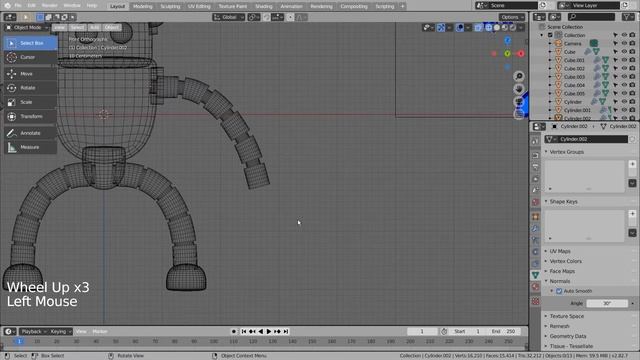Hide Cube.003 via its eye icon
The height and width of the screenshot is (360, 640).
pyautogui.click(x=624, y=77)
